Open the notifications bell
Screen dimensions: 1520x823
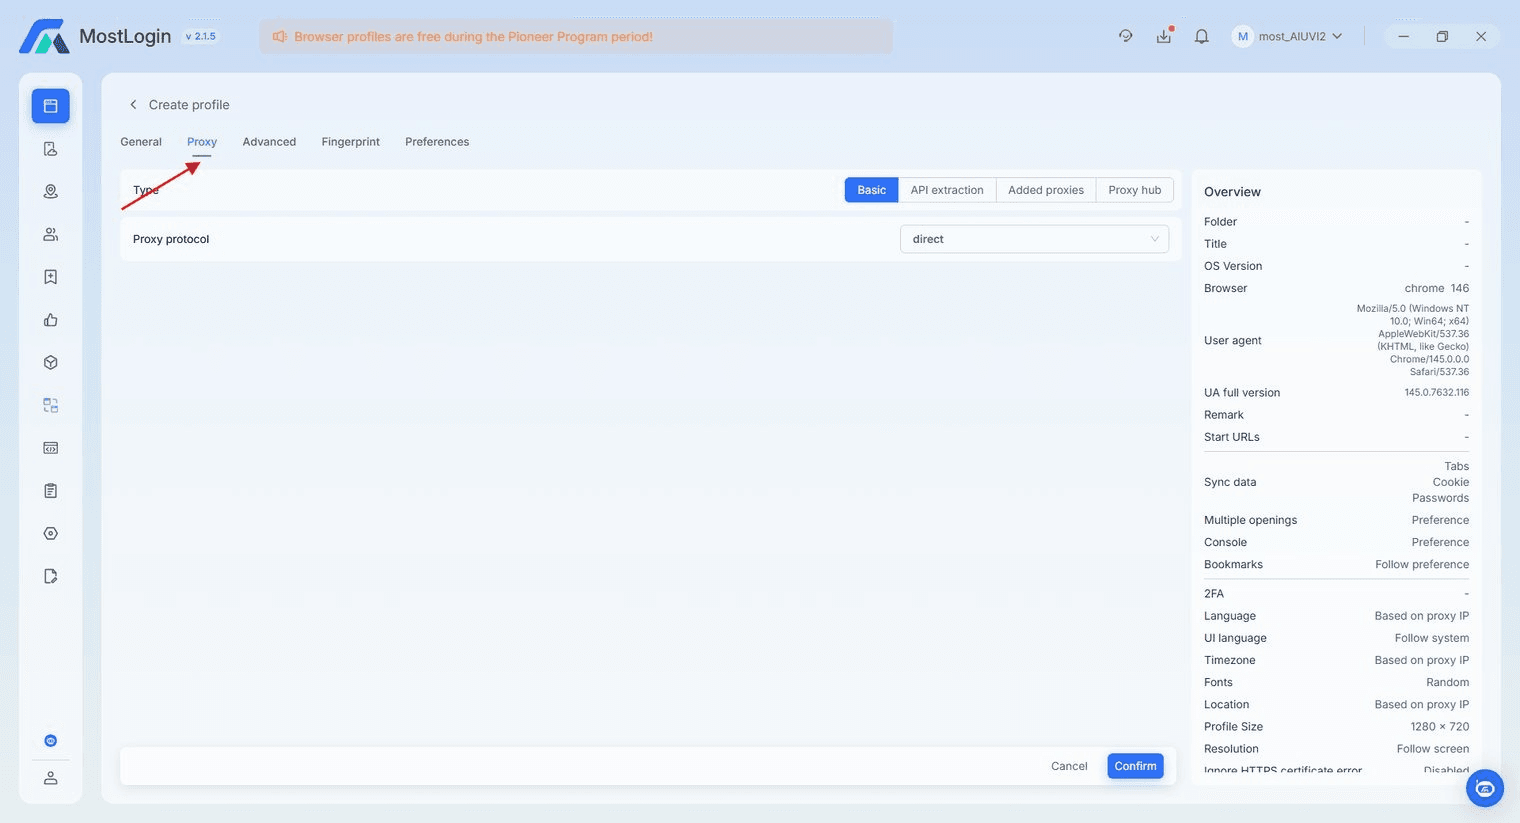coord(1202,36)
